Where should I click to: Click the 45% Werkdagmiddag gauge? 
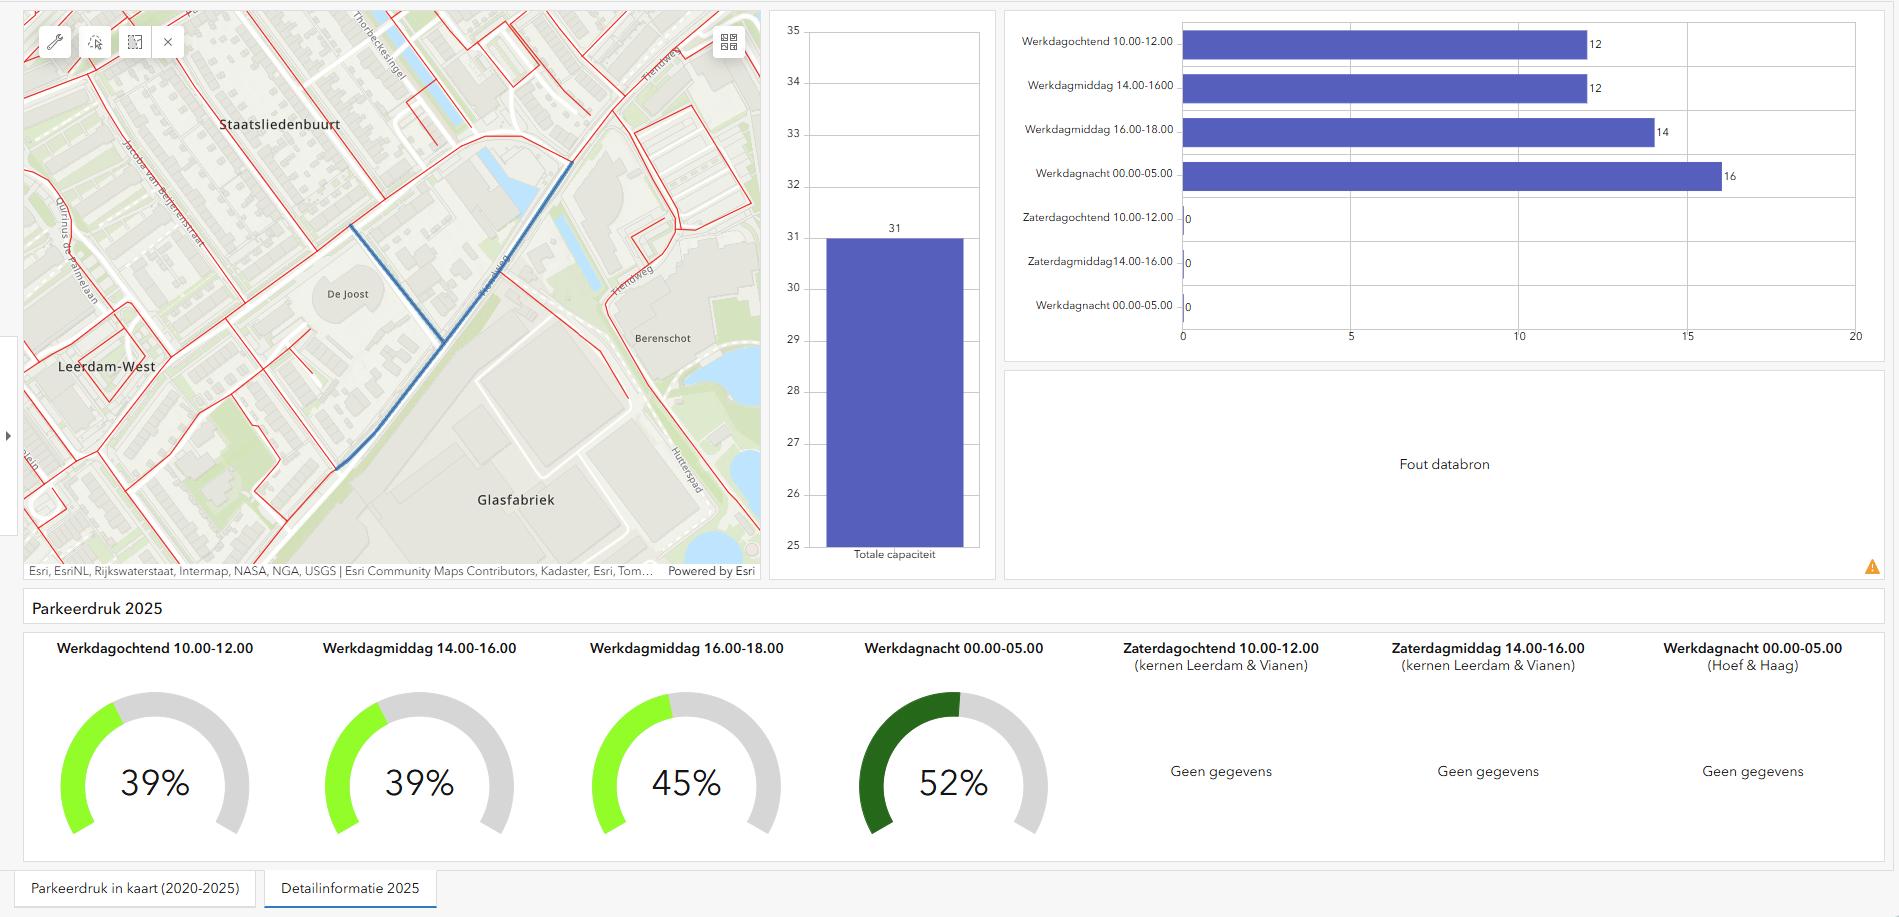pos(686,770)
